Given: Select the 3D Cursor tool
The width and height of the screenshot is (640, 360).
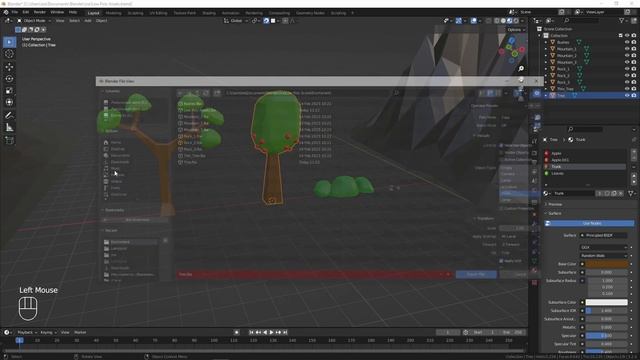Looking at the screenshot, I should tap(9, 54).
